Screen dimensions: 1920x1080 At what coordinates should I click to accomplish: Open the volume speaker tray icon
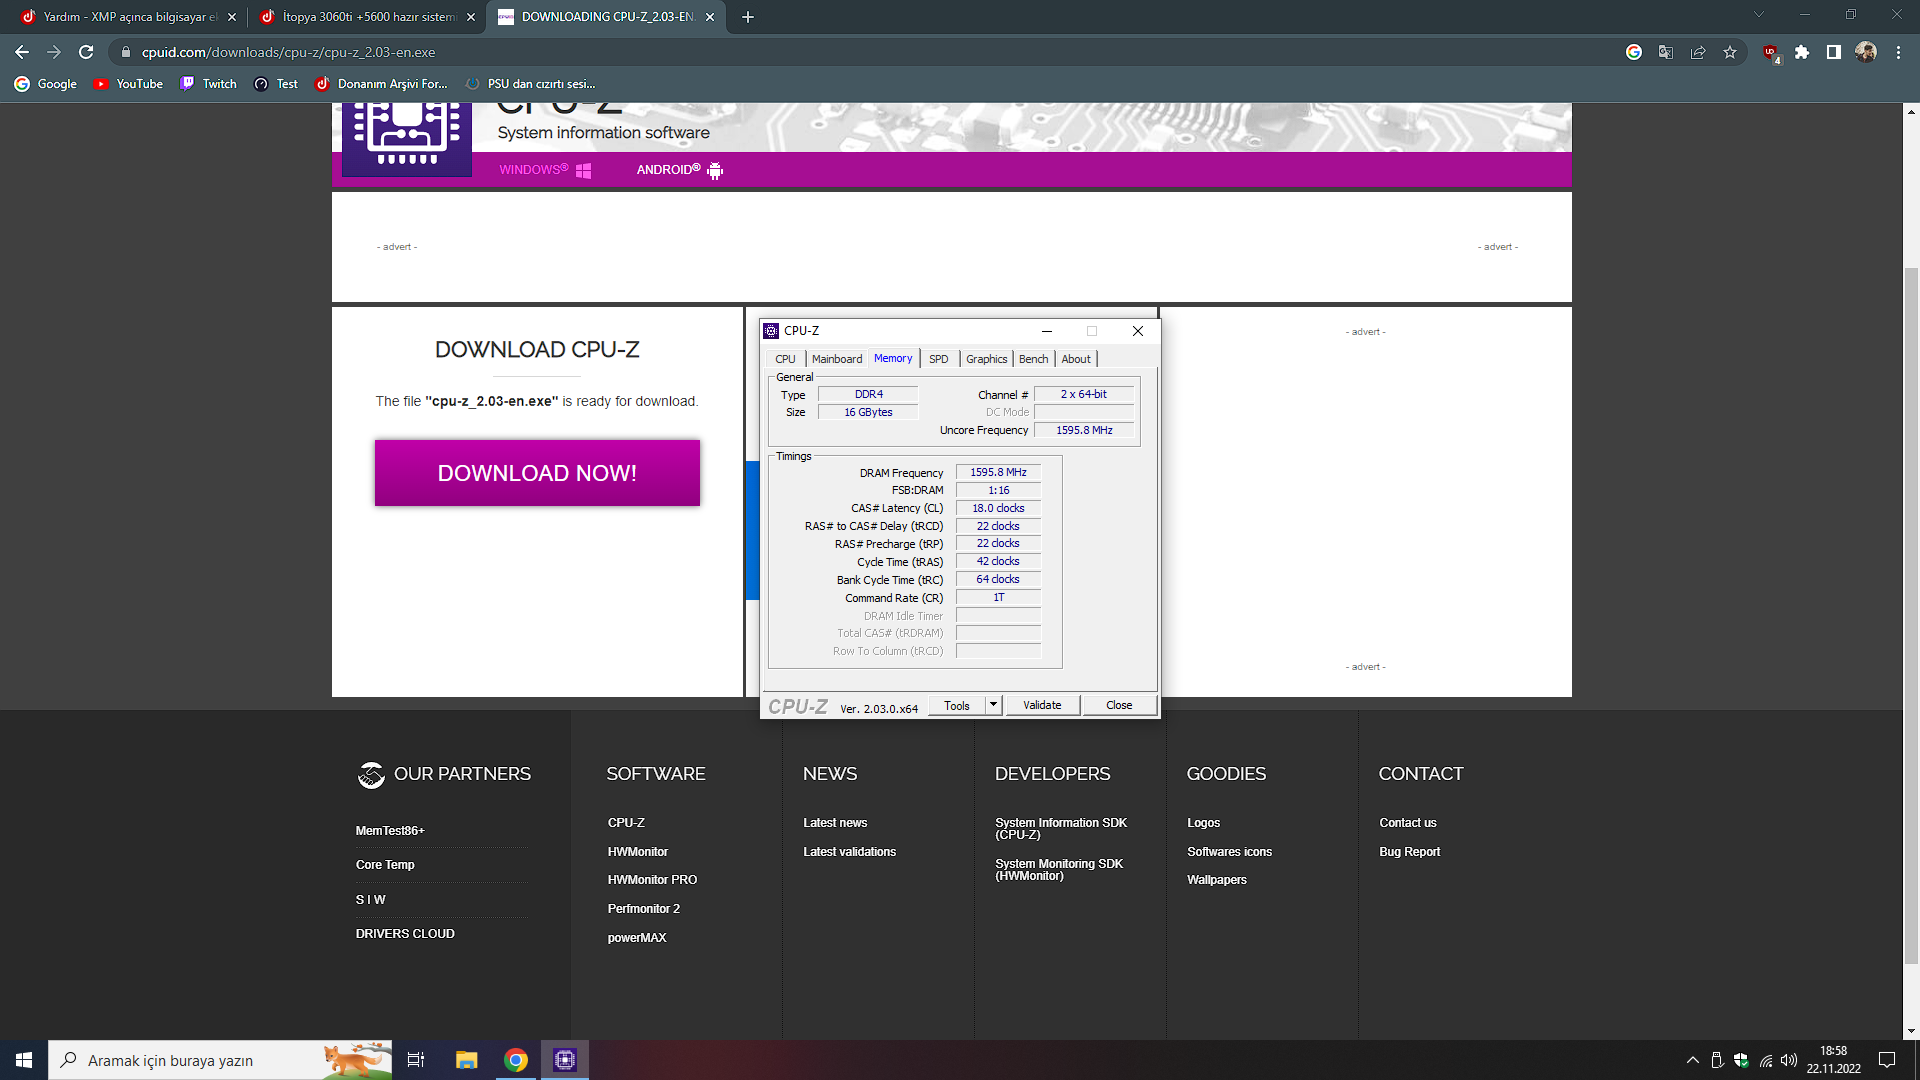tap(1789, 1060)
